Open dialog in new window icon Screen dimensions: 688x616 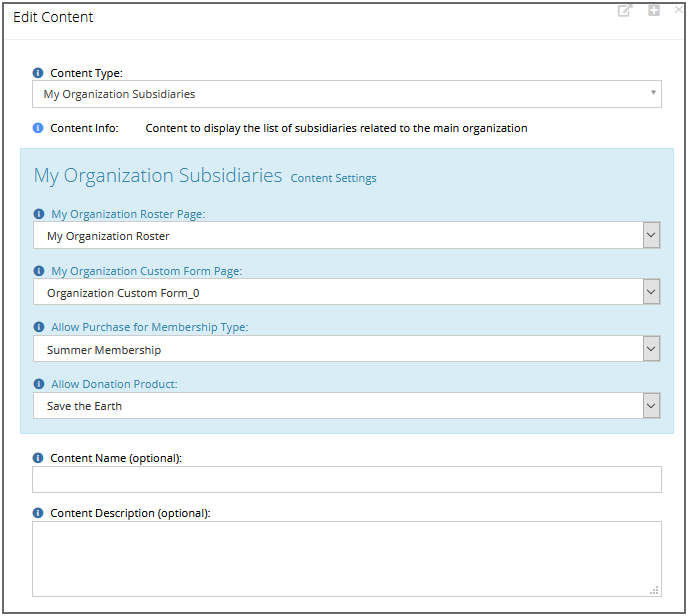pos(625,11)
